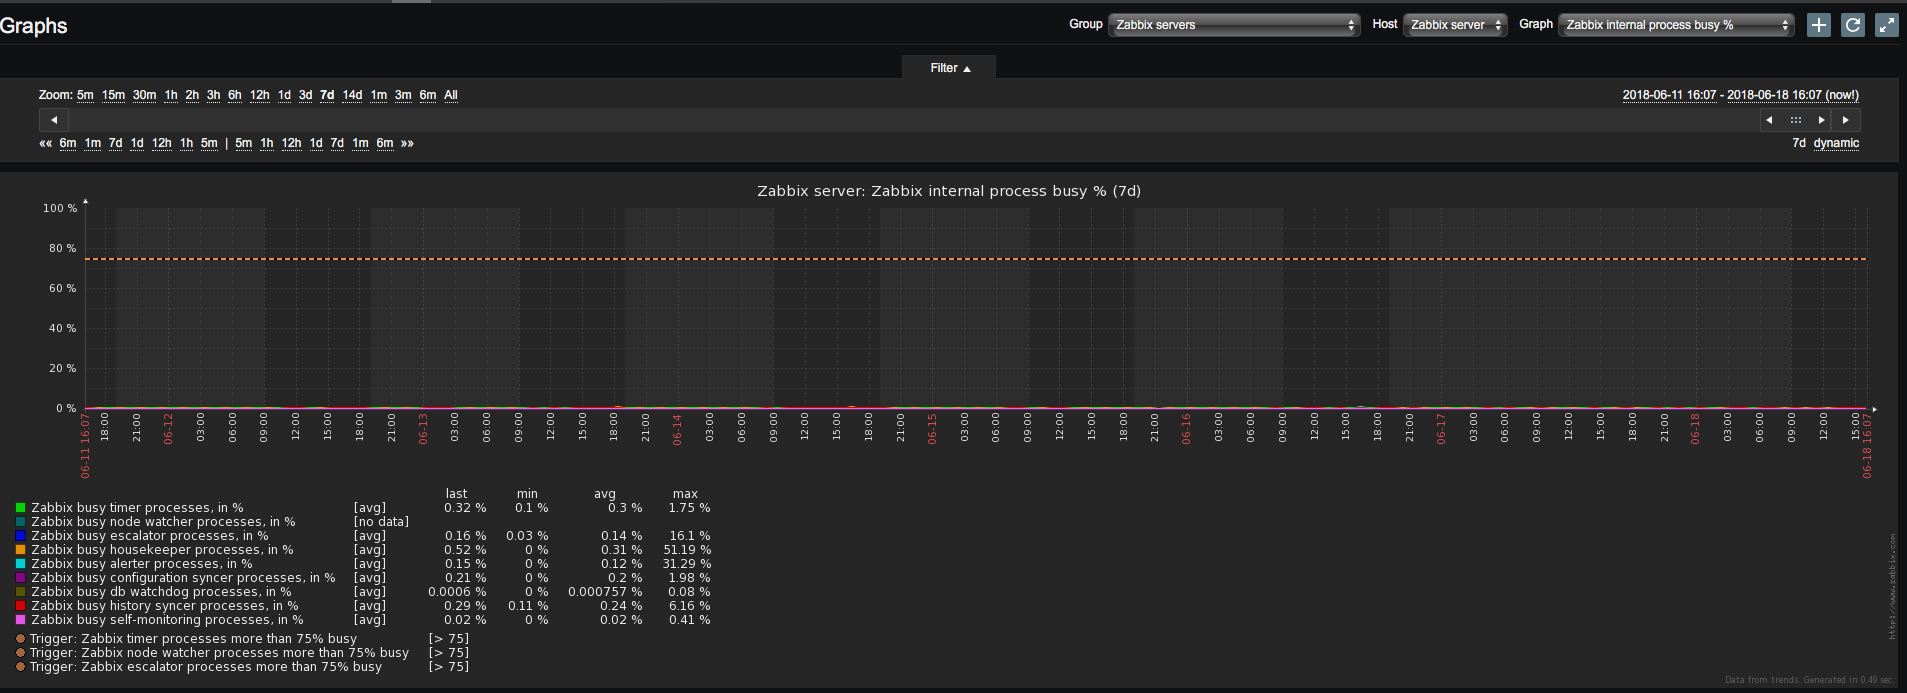Open the Graph dropdown for internal process busy
This screenshot has height=693, width=1907.
[1676, 25]
